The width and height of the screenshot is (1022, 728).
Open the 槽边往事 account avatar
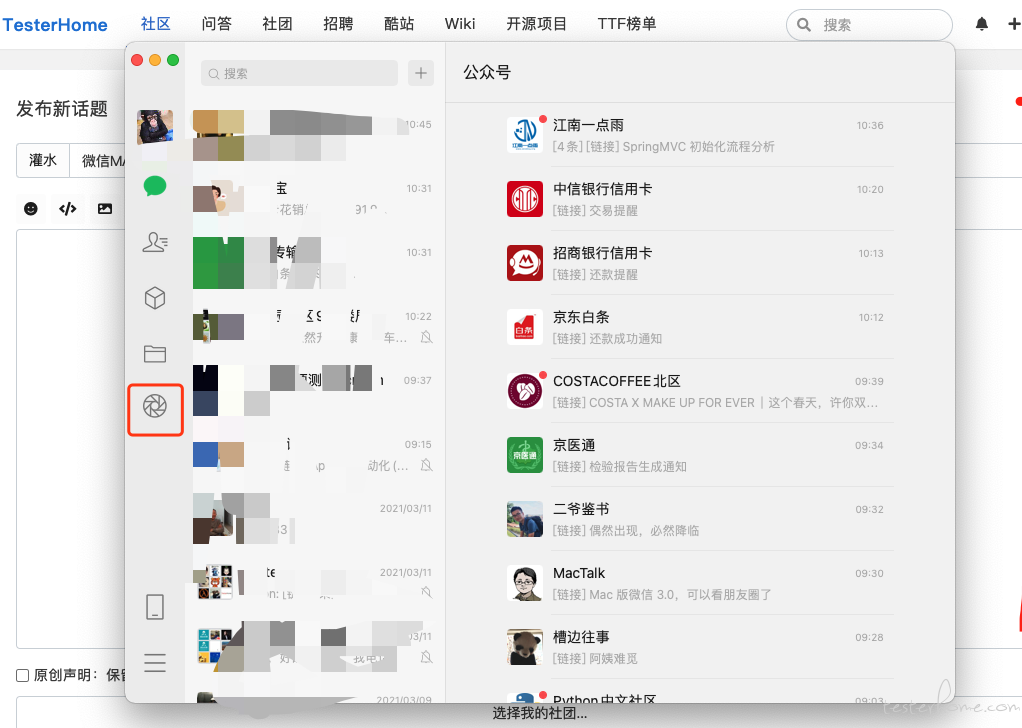(525, 647)
